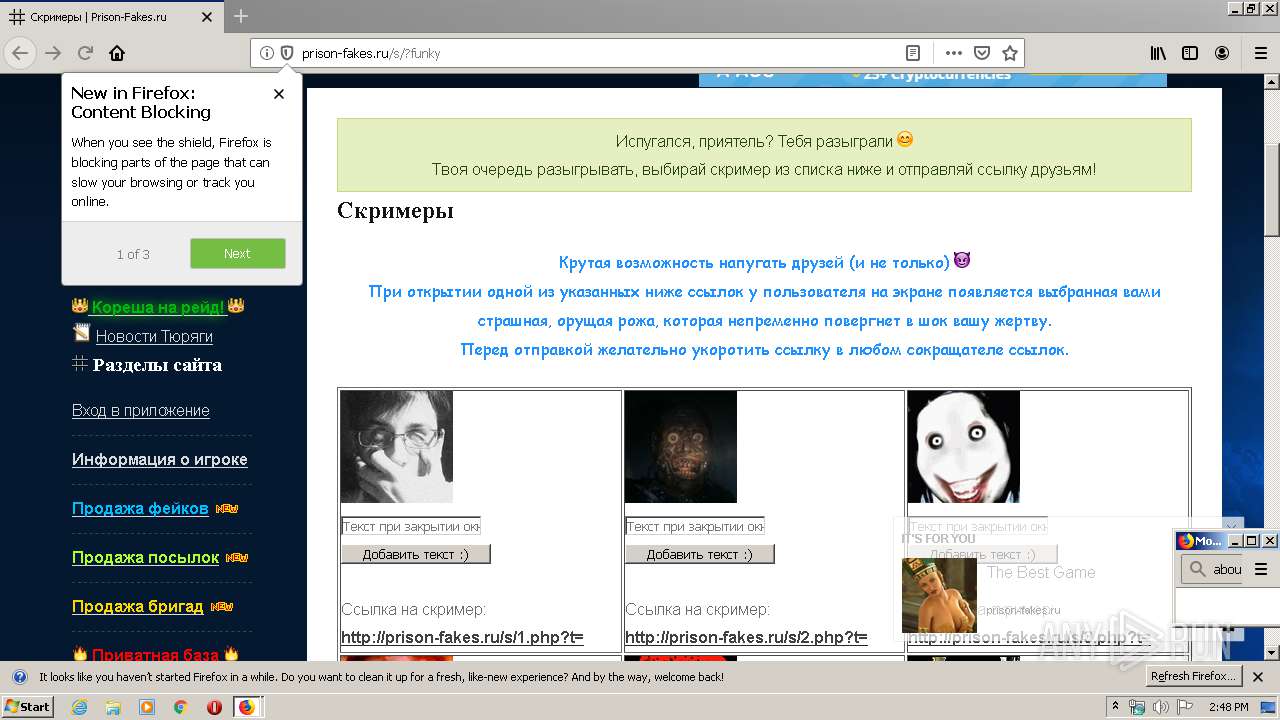The height and width of the screenshot is (720, 1280).
Task: Show hidden tray icons arrow
Action: (1116, 707)
